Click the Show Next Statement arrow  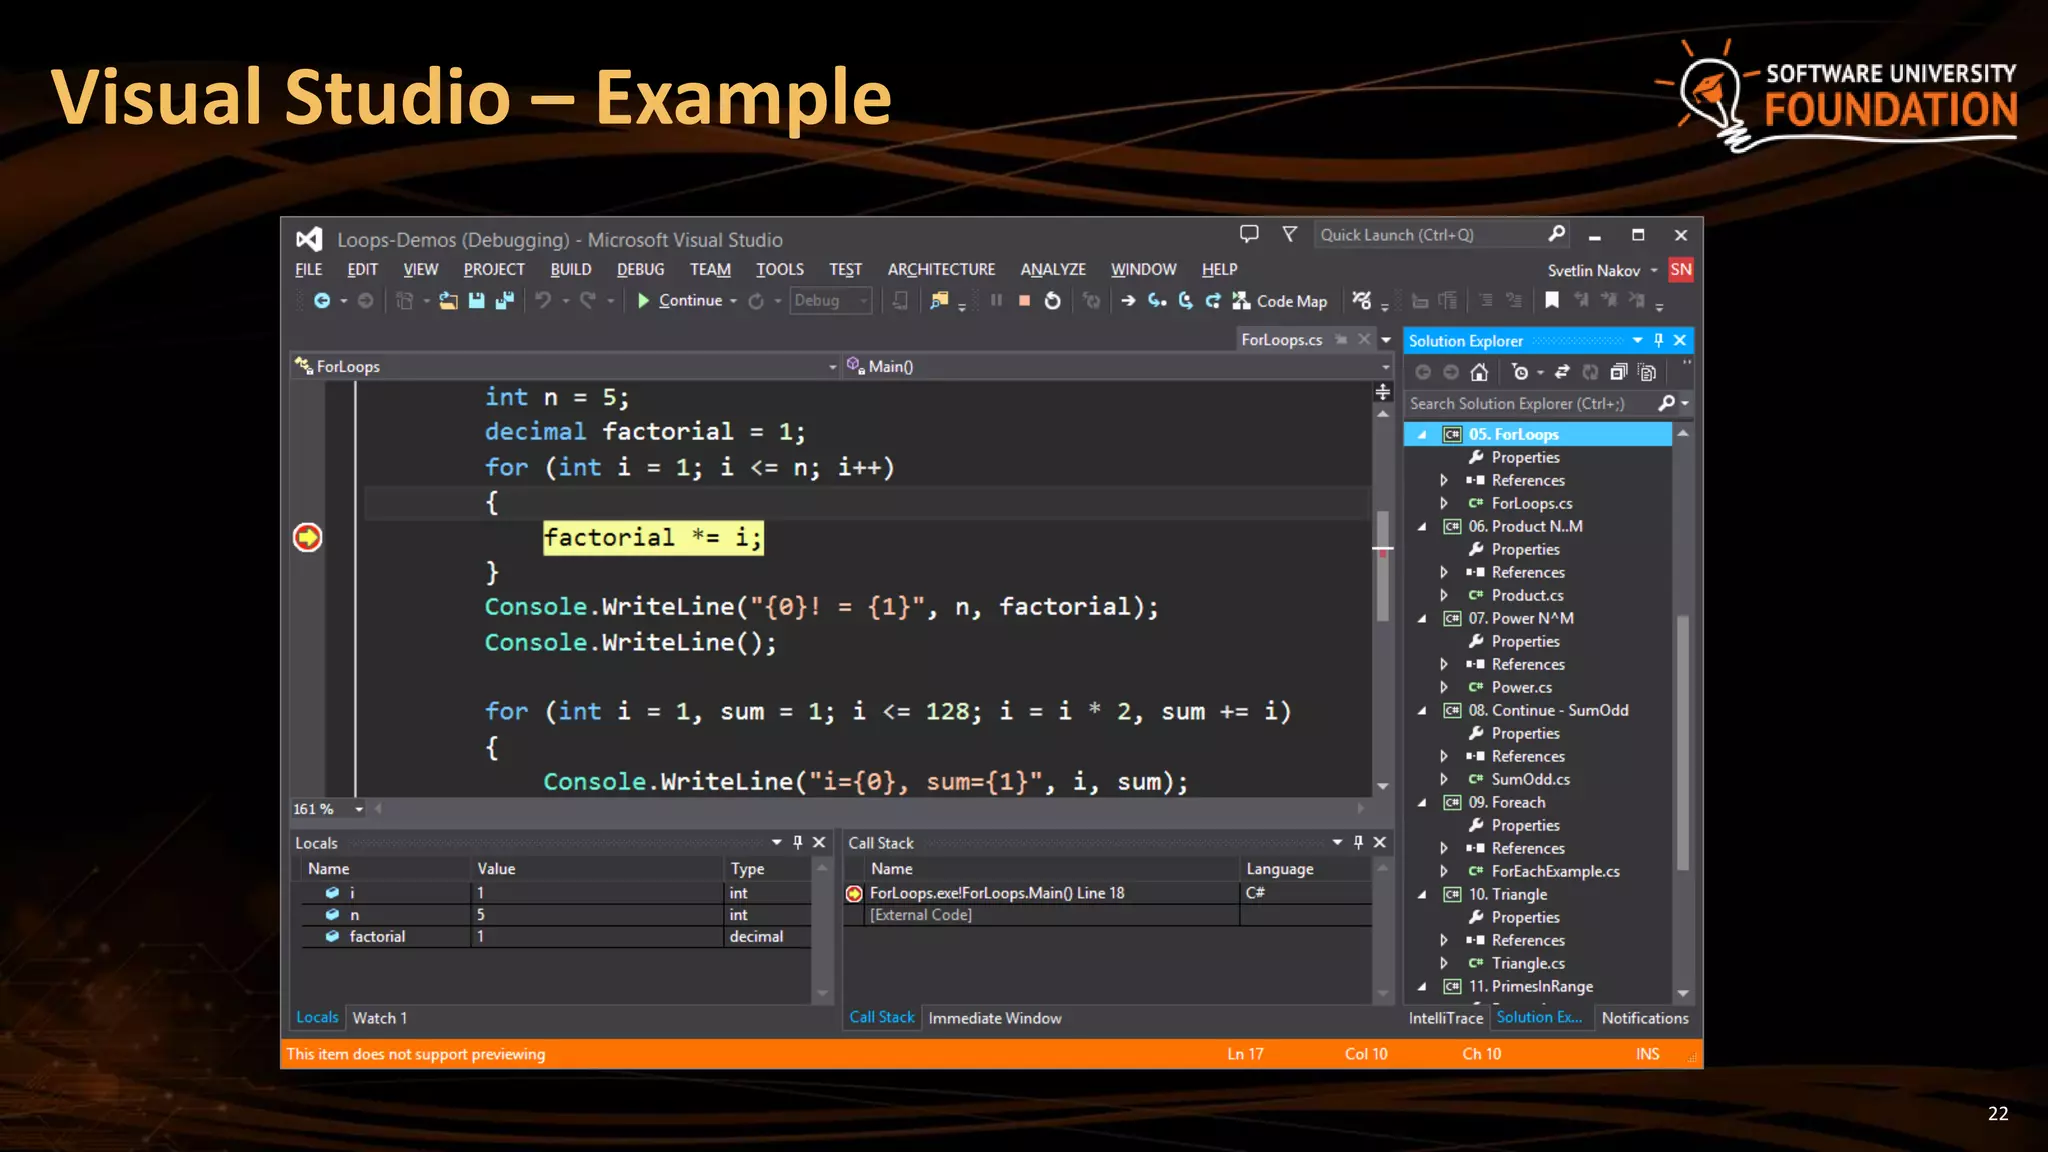point(1128,301)
